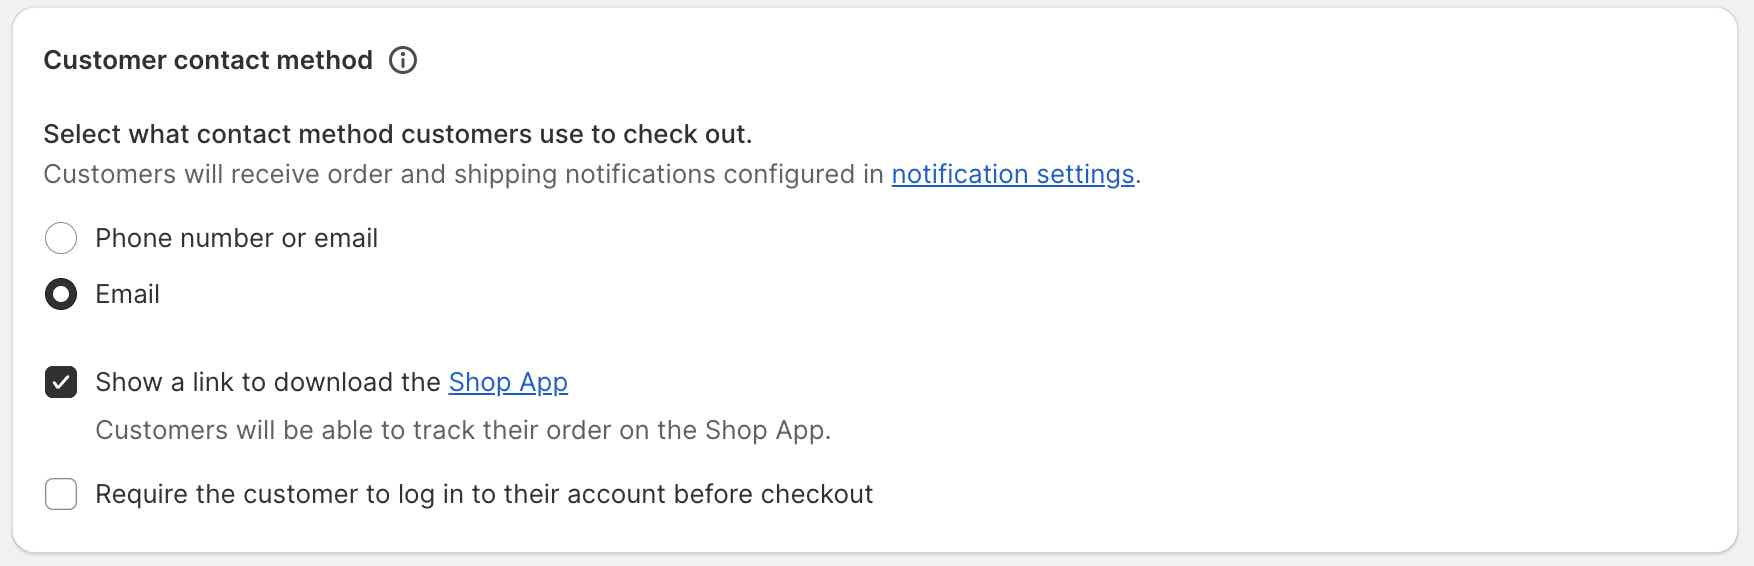Click the 'Select what contact method' bold subtitle

(x=397, y=134)
